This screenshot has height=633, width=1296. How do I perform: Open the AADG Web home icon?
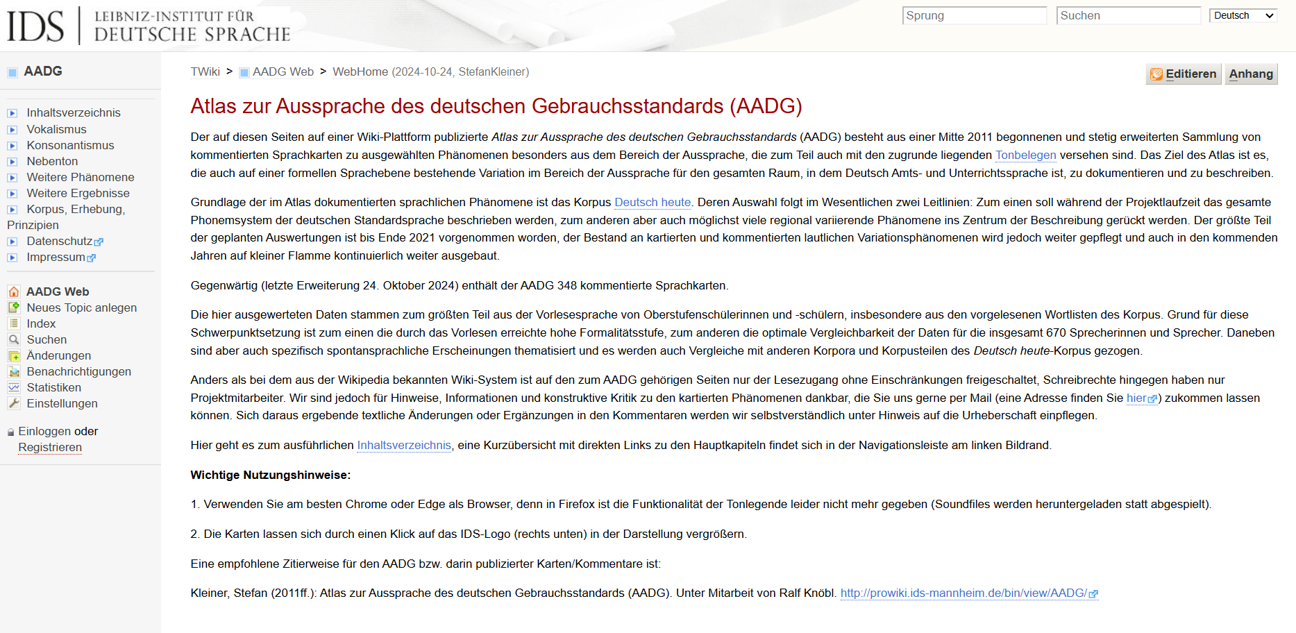click(x=12, y=291)
